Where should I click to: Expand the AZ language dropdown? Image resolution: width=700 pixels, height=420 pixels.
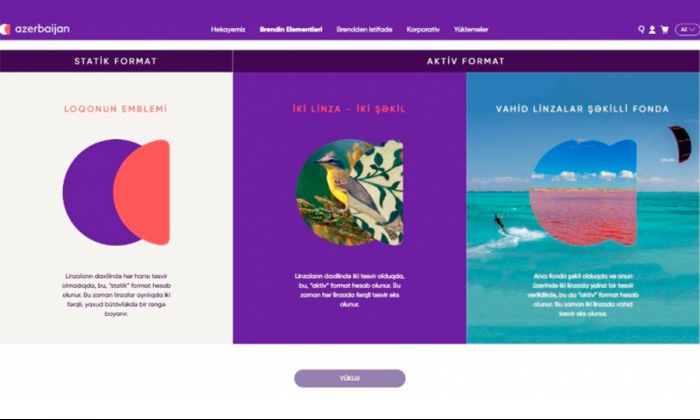point(687,29)
